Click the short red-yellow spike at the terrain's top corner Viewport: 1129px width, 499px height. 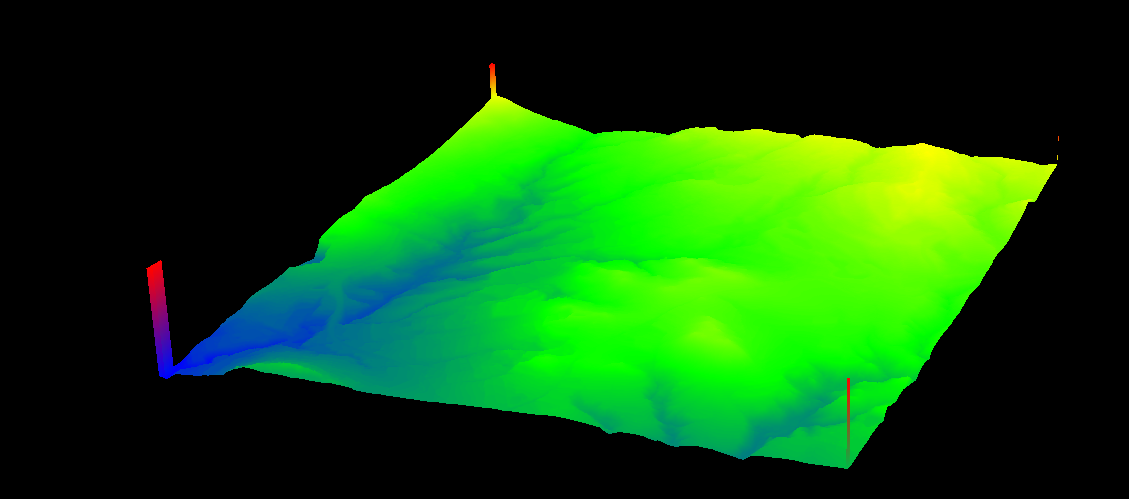pos(493,81)
